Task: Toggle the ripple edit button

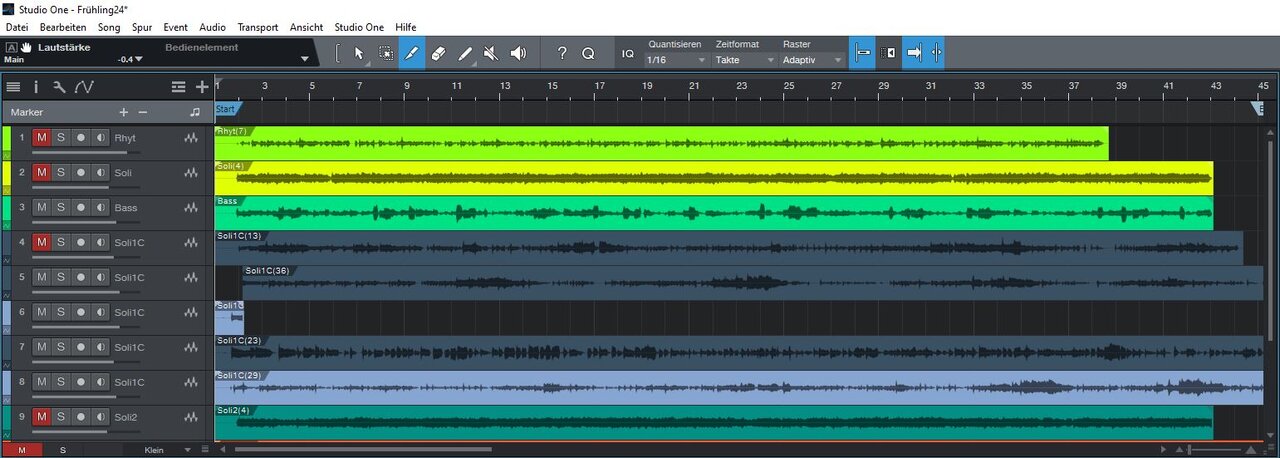Action: (888, 53)
